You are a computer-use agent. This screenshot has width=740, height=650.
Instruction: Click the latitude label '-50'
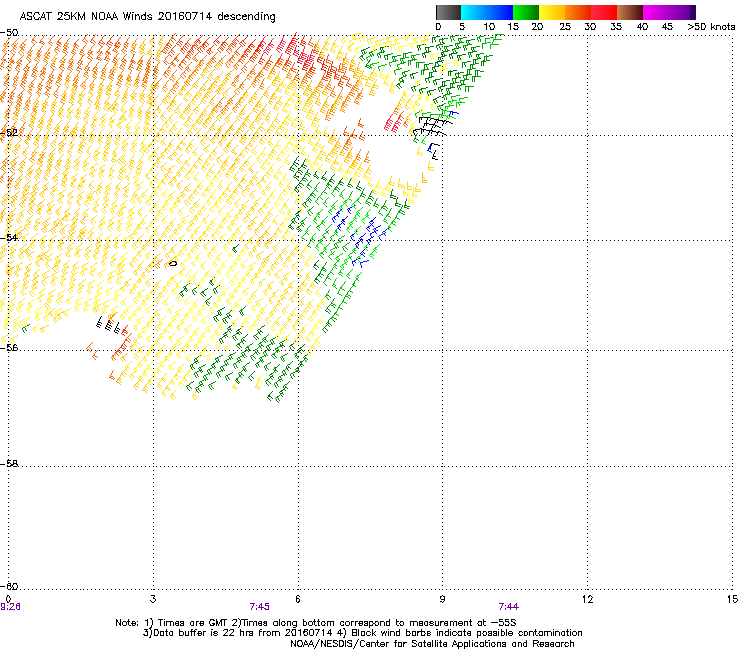pos(9,33)
